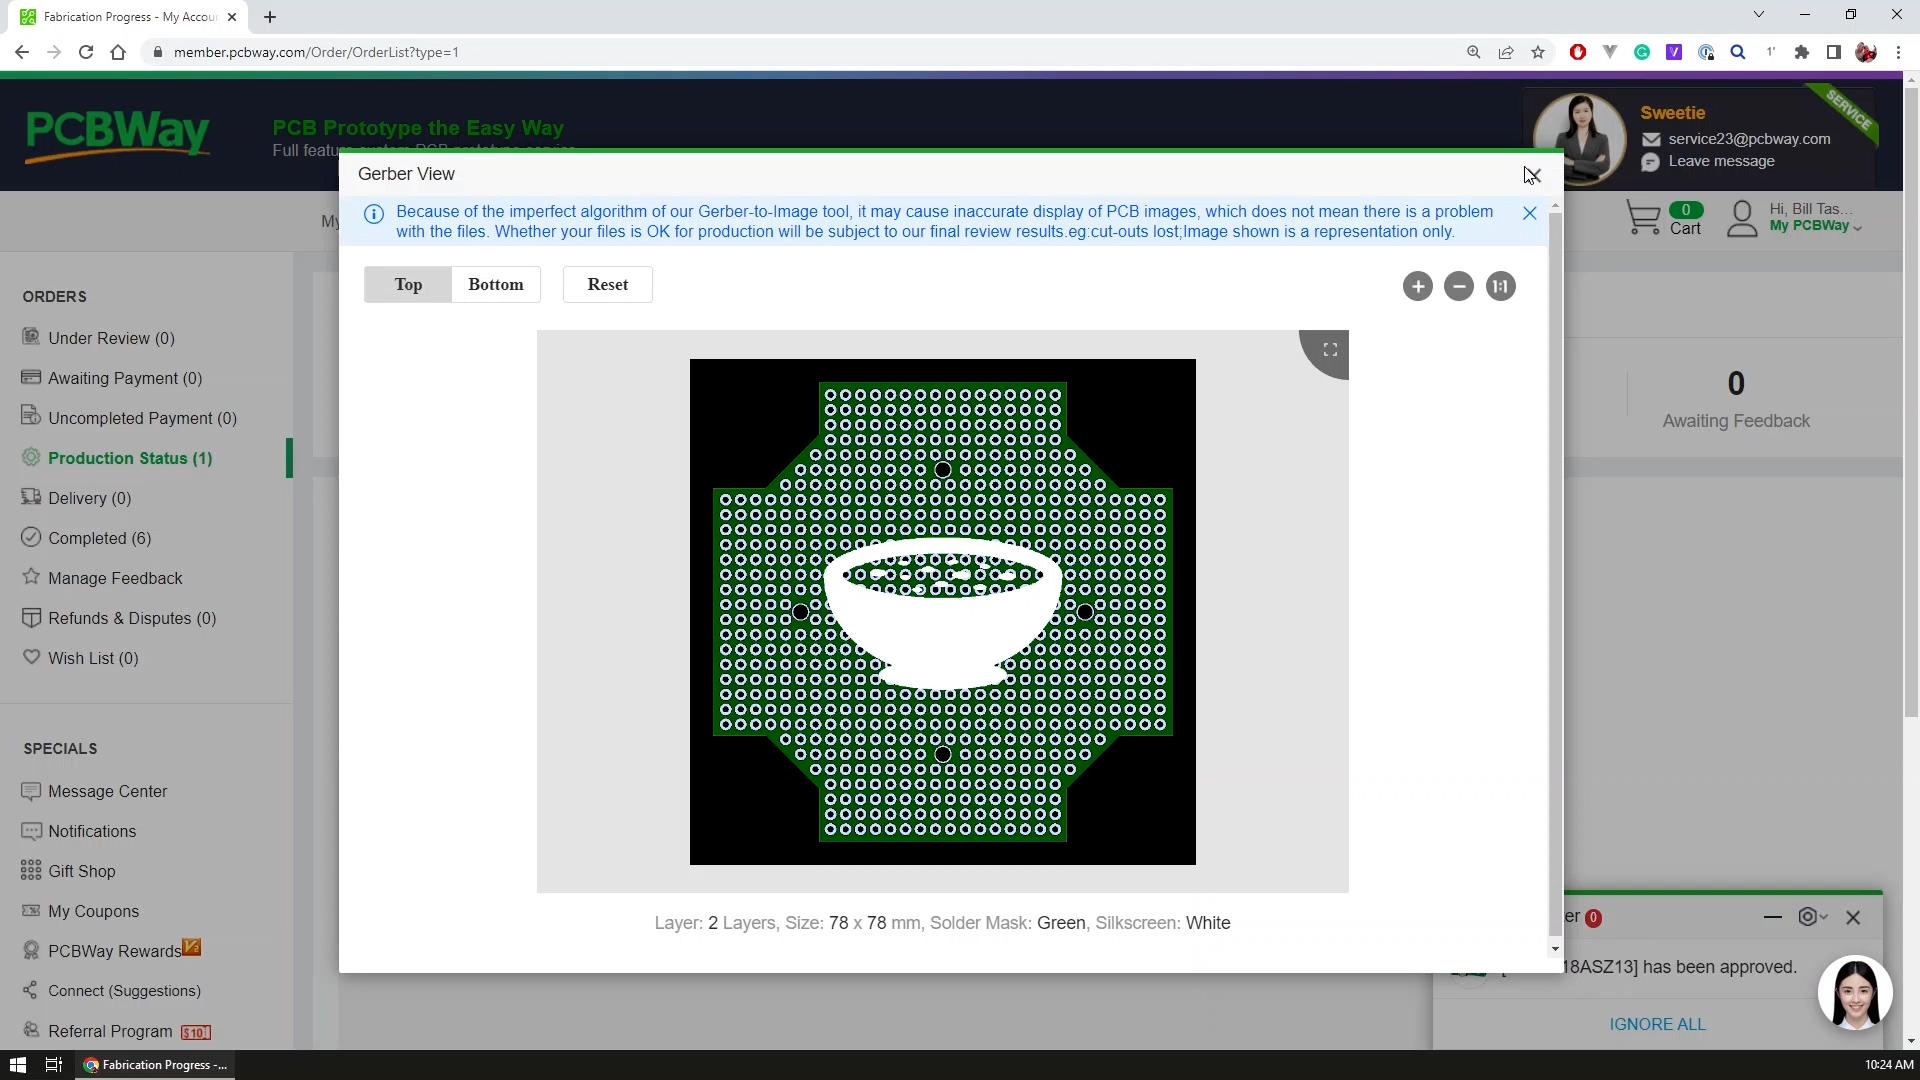Click the fit-to-screen icon in Gerber View
1920x1080 pixels.
pyautogui.click(x=1331, y=349)
